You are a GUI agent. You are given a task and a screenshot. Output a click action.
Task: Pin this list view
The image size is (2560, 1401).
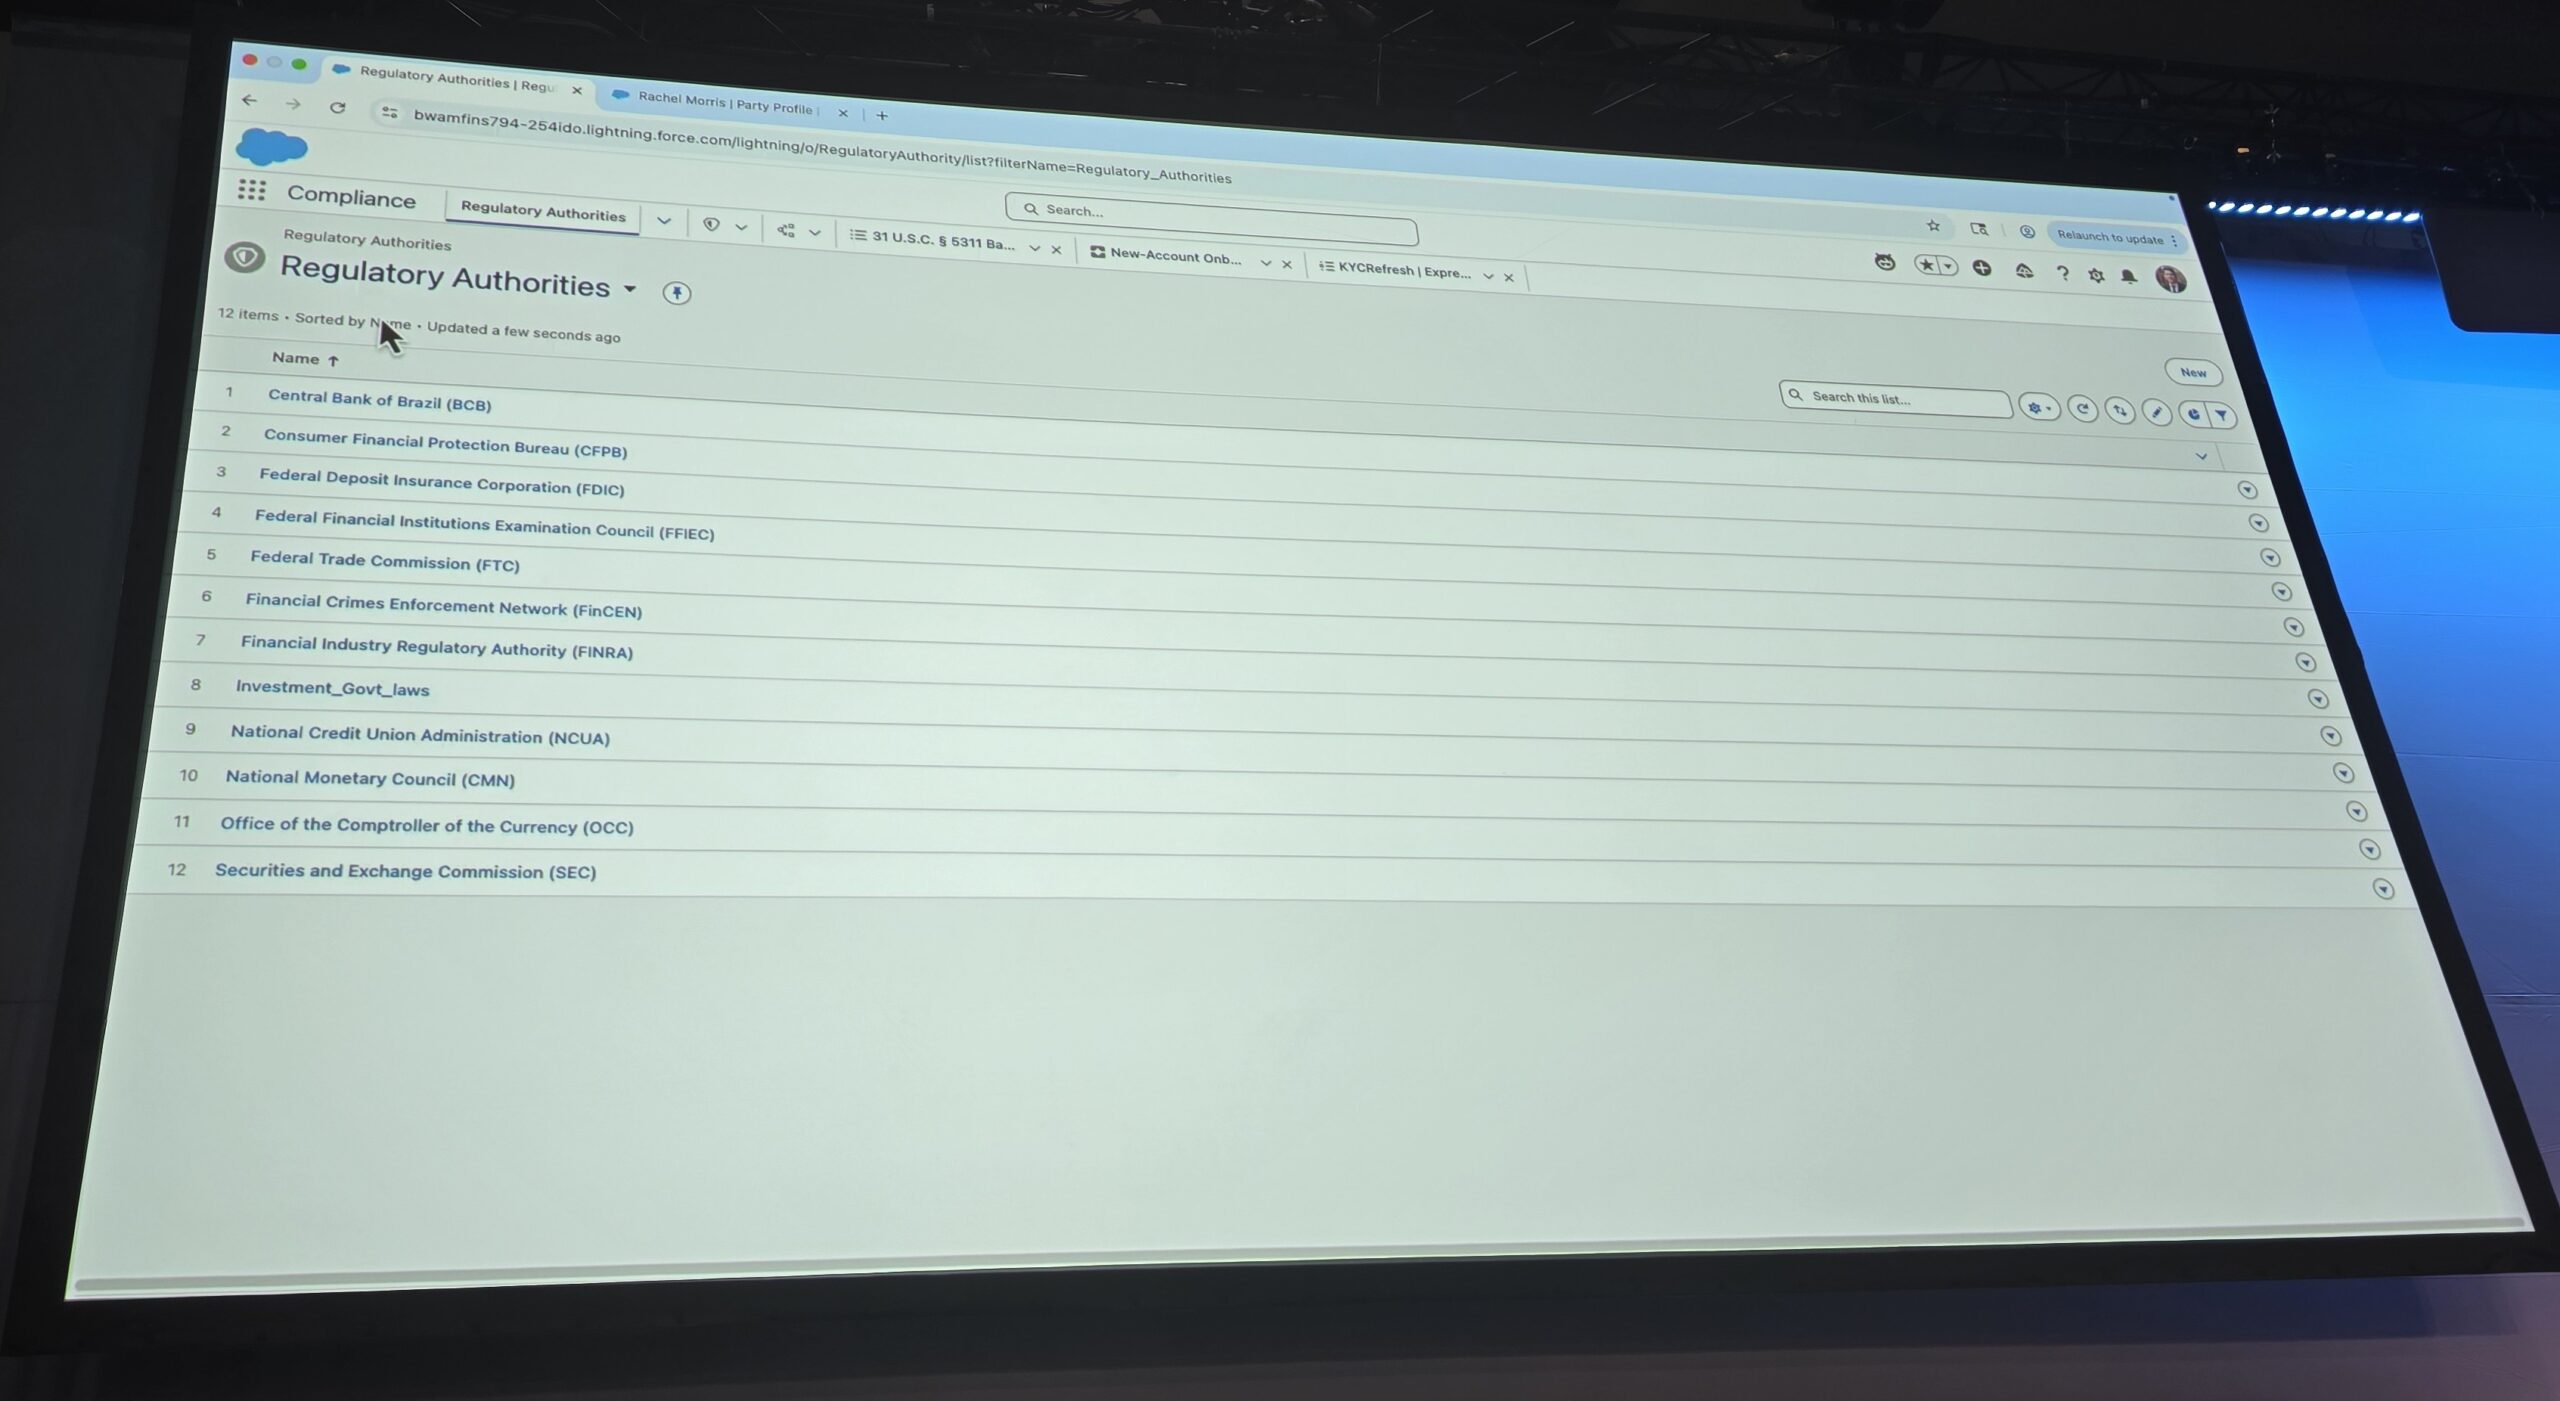[x=677, y=293]
